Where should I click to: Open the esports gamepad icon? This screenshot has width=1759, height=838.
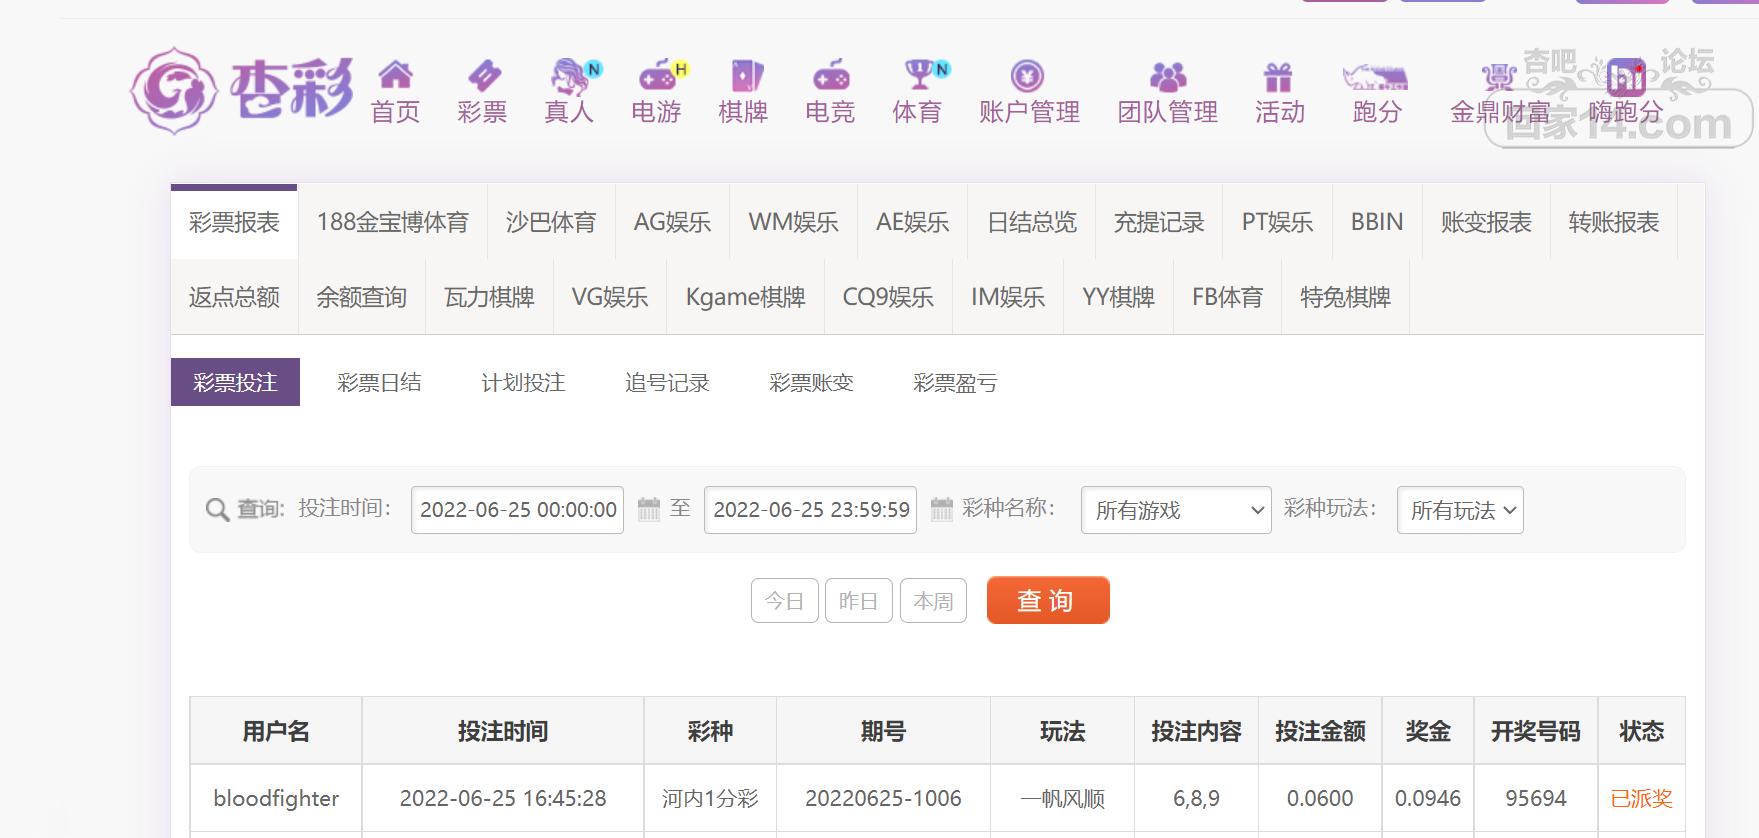click(830, 75)
